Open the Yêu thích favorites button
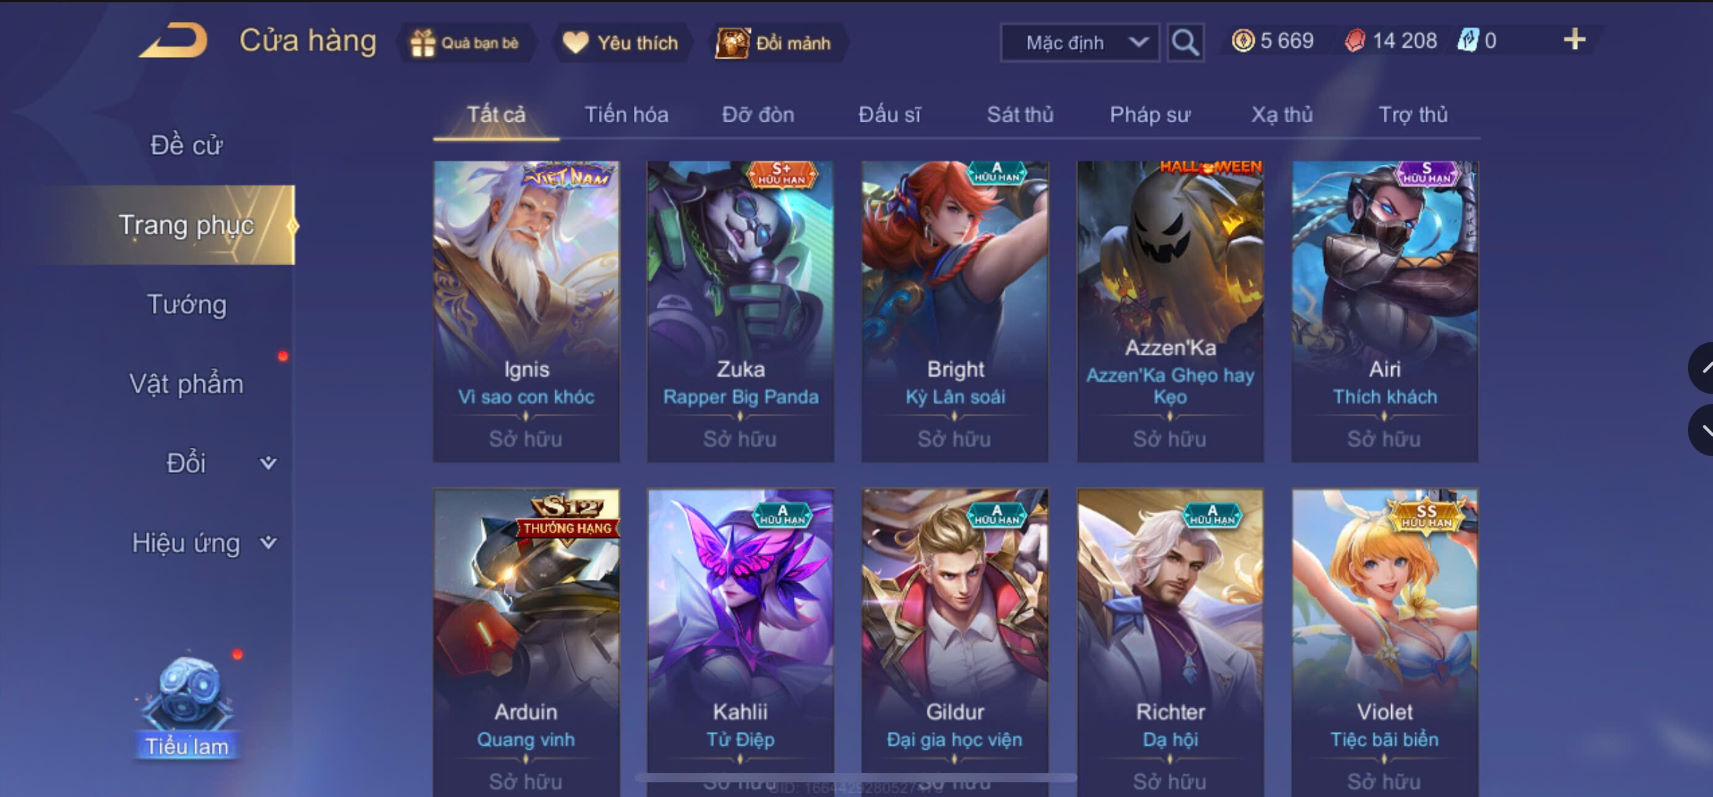 coord(621,43)
